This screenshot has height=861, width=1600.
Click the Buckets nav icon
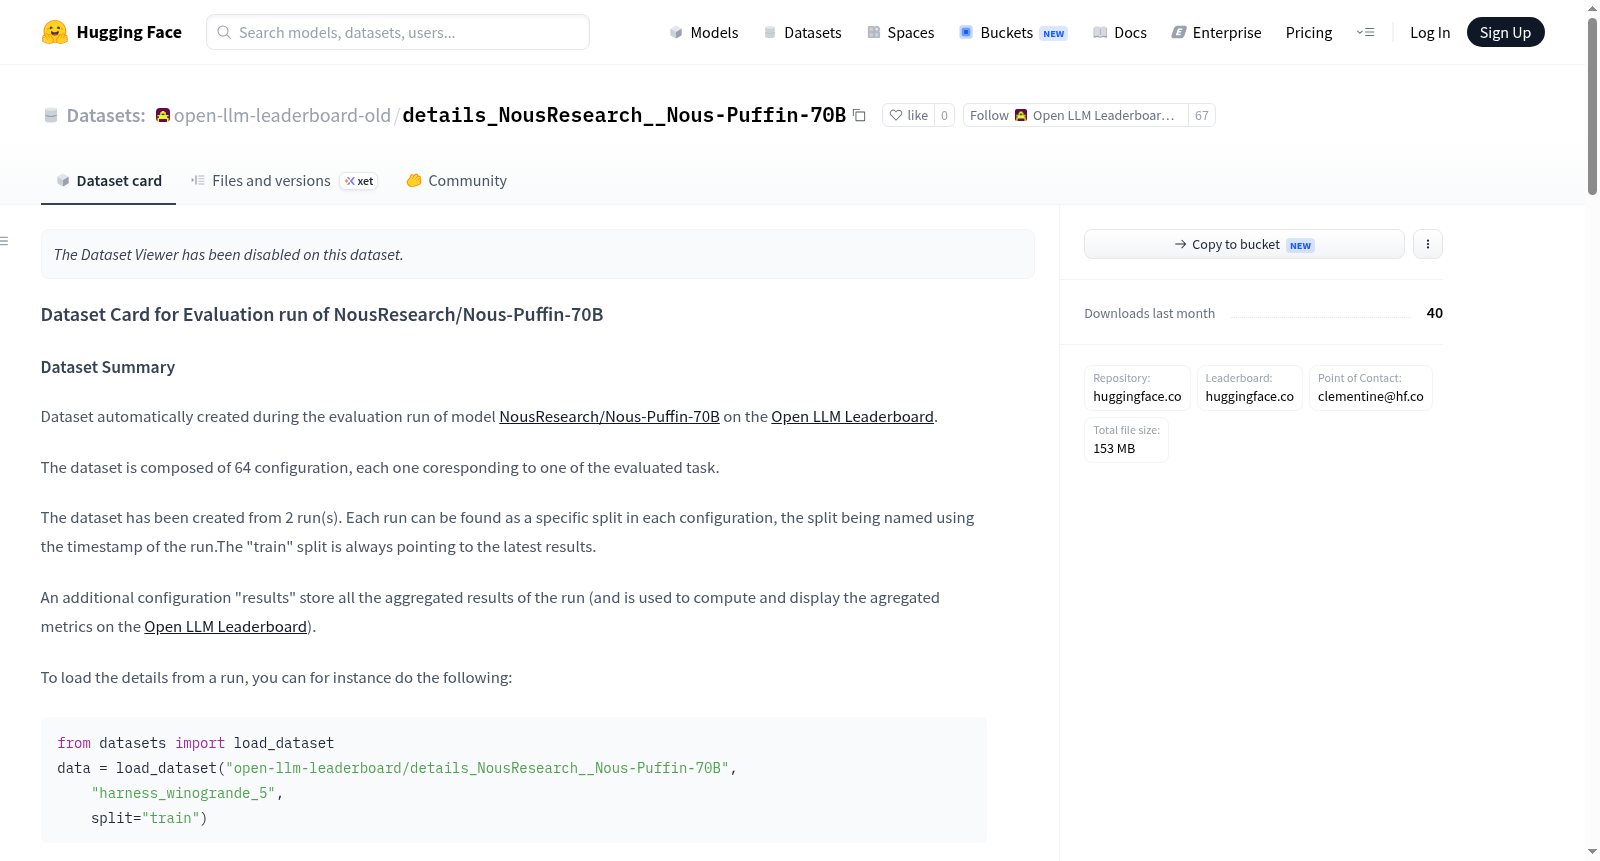(966, 32)
